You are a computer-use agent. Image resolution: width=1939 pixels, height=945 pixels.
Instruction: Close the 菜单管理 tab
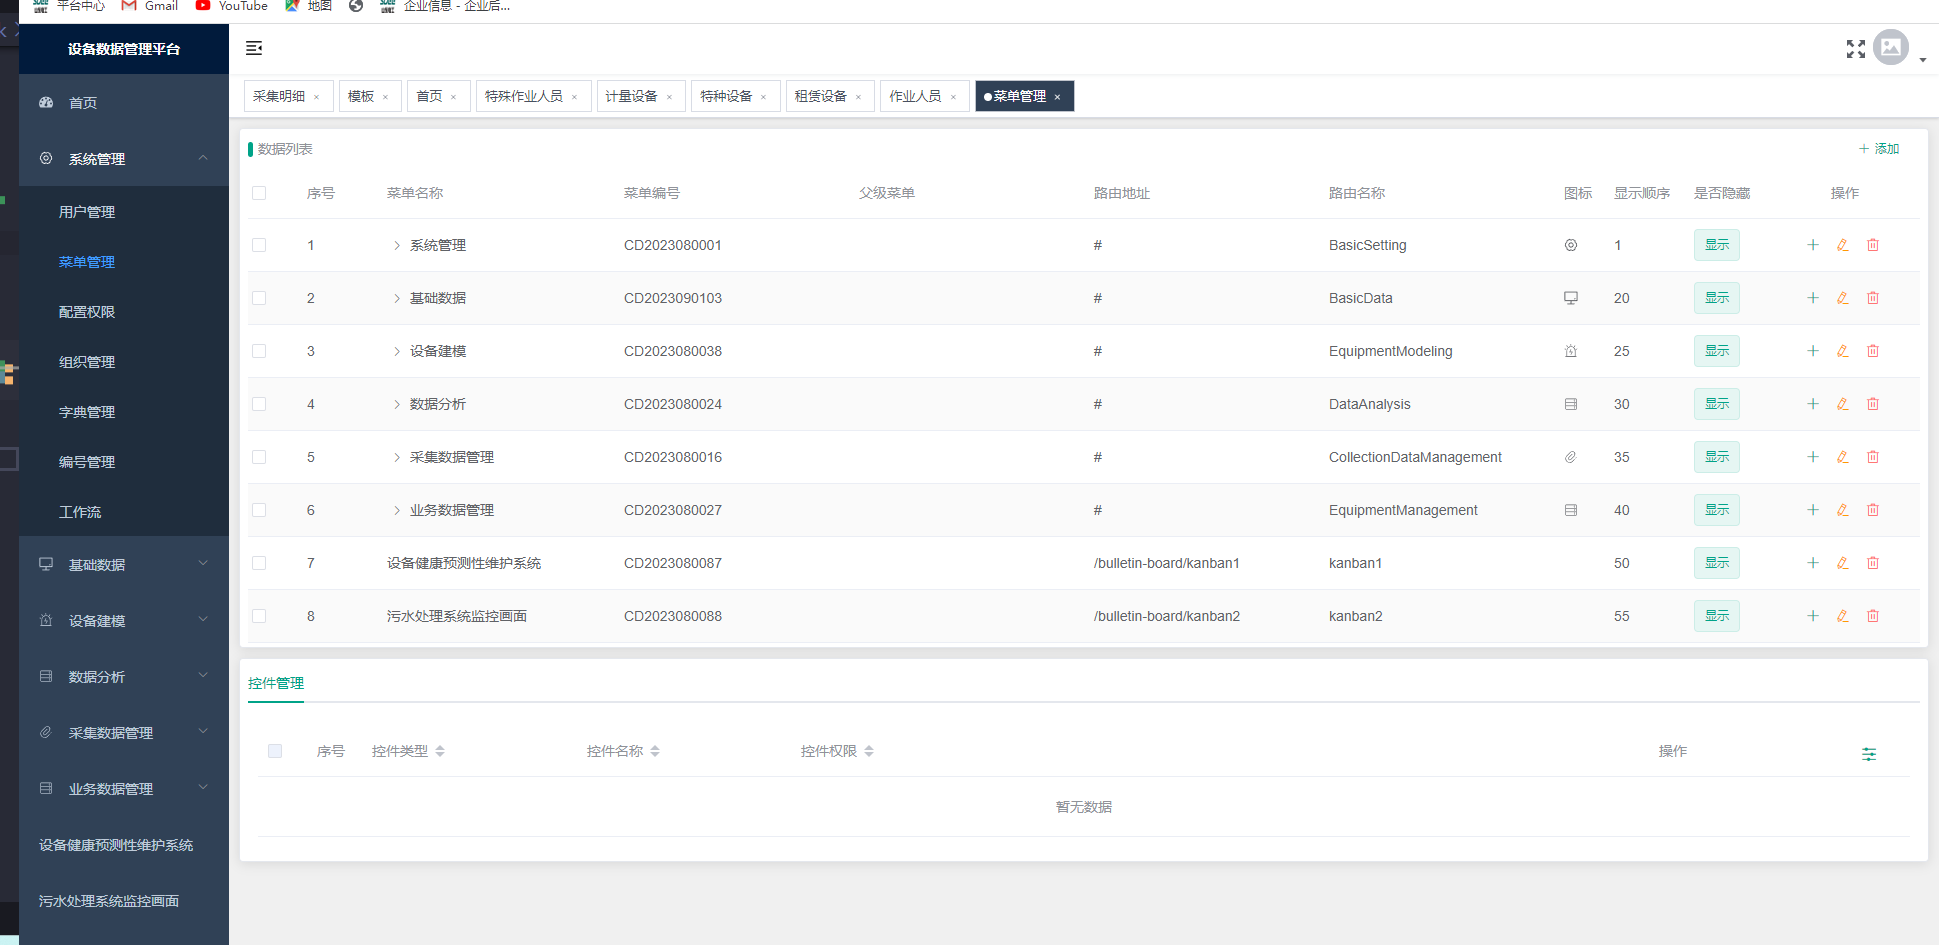tap(1057, 97)
